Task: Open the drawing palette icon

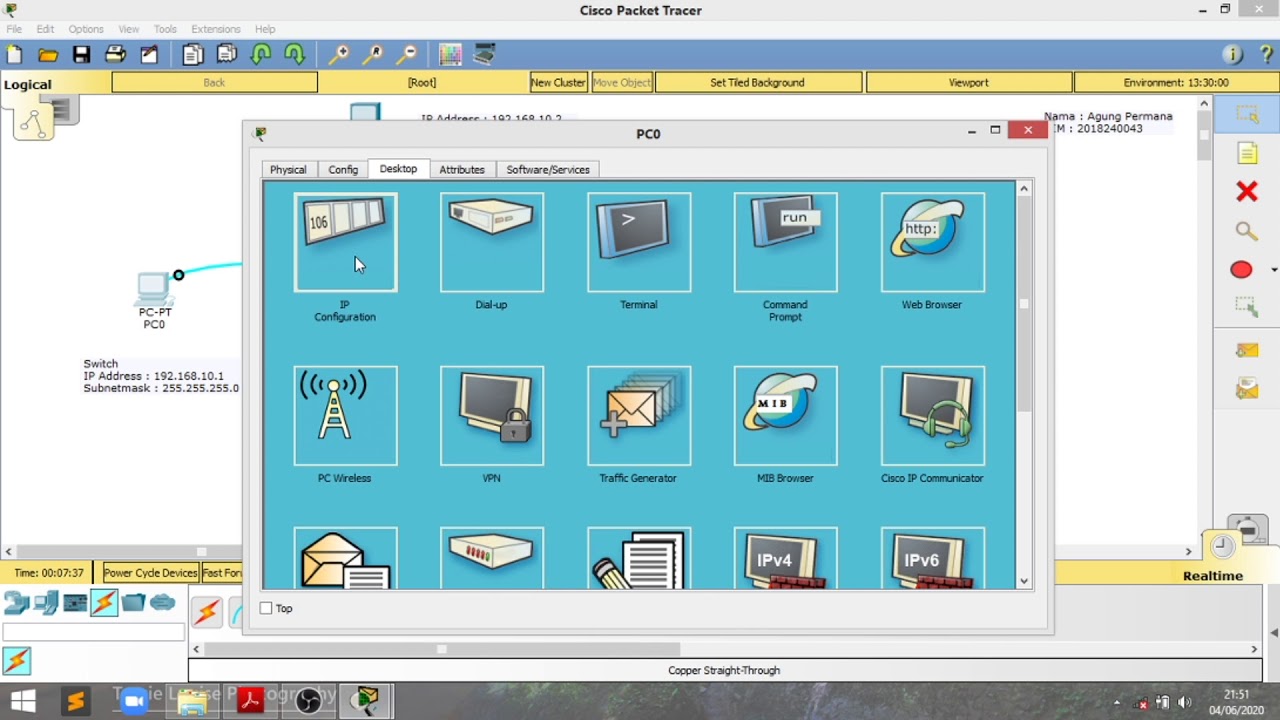Action: pyautogui.click(x=450, y=54)
